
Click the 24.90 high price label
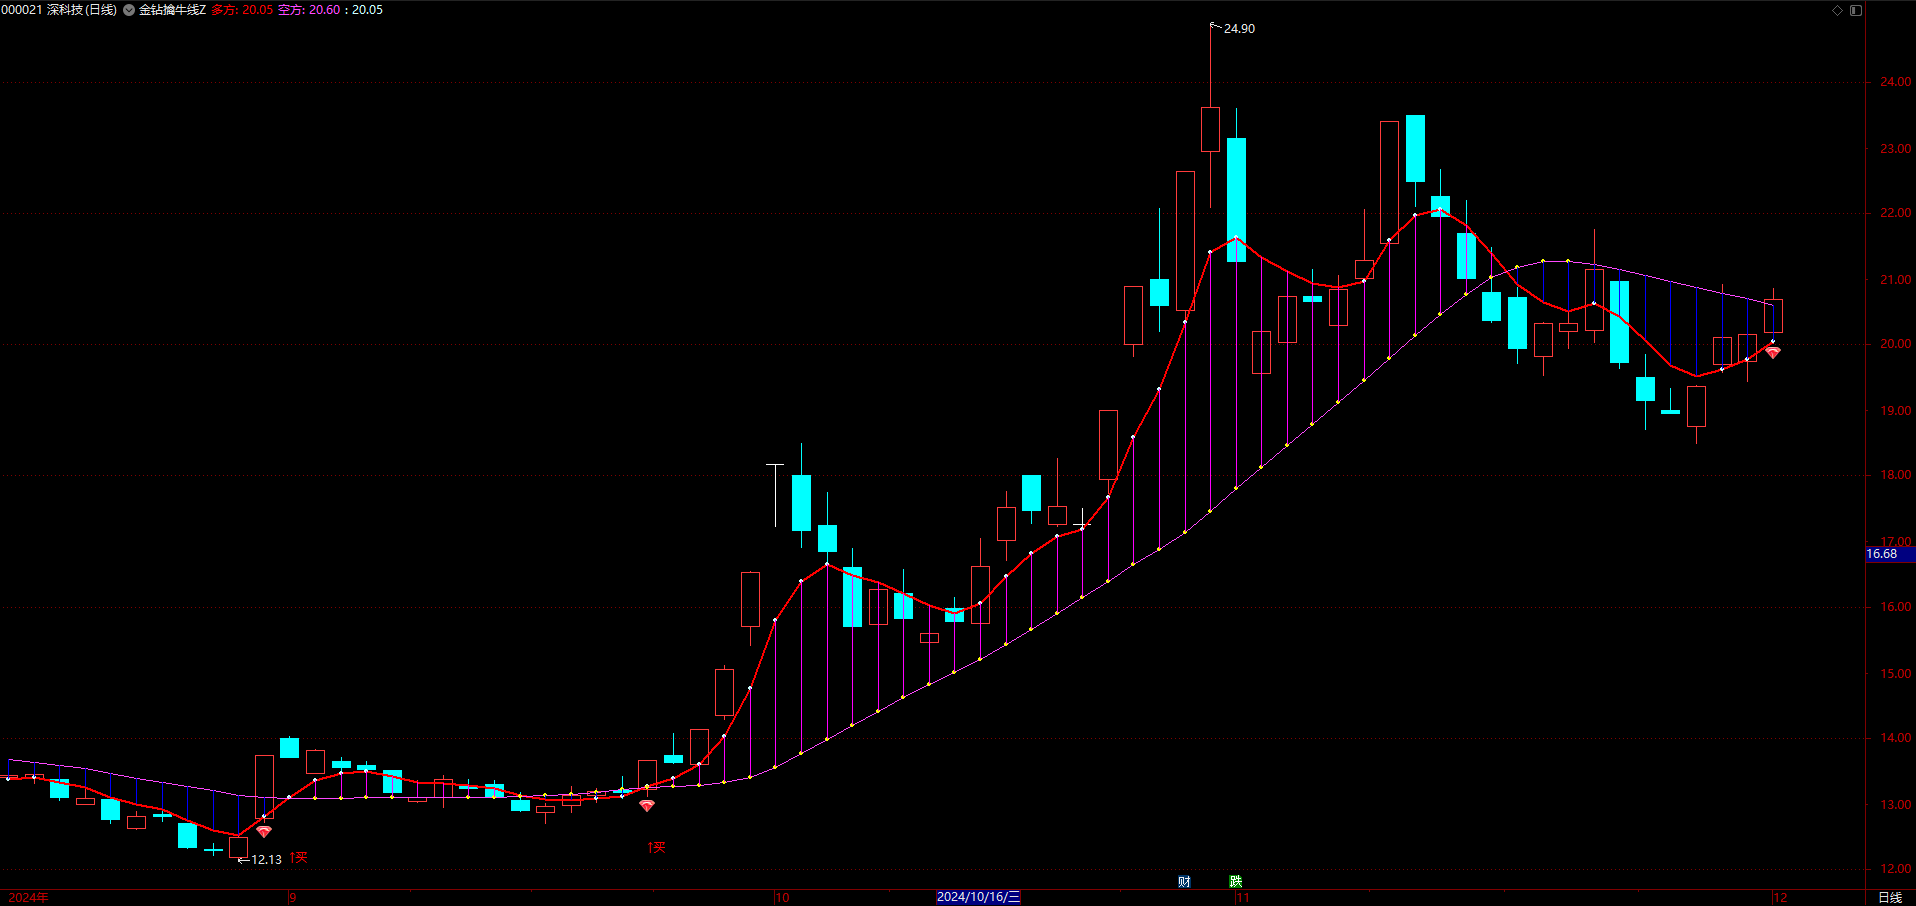(x=1239, y=29)
